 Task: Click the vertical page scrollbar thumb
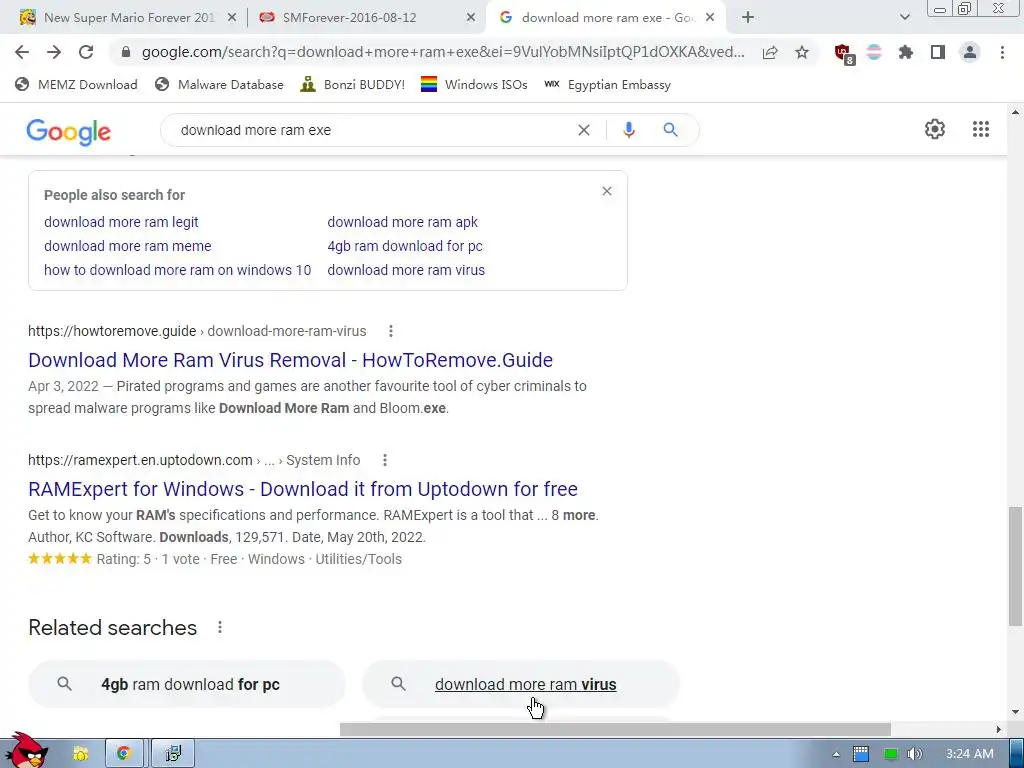click(1016, 566)
